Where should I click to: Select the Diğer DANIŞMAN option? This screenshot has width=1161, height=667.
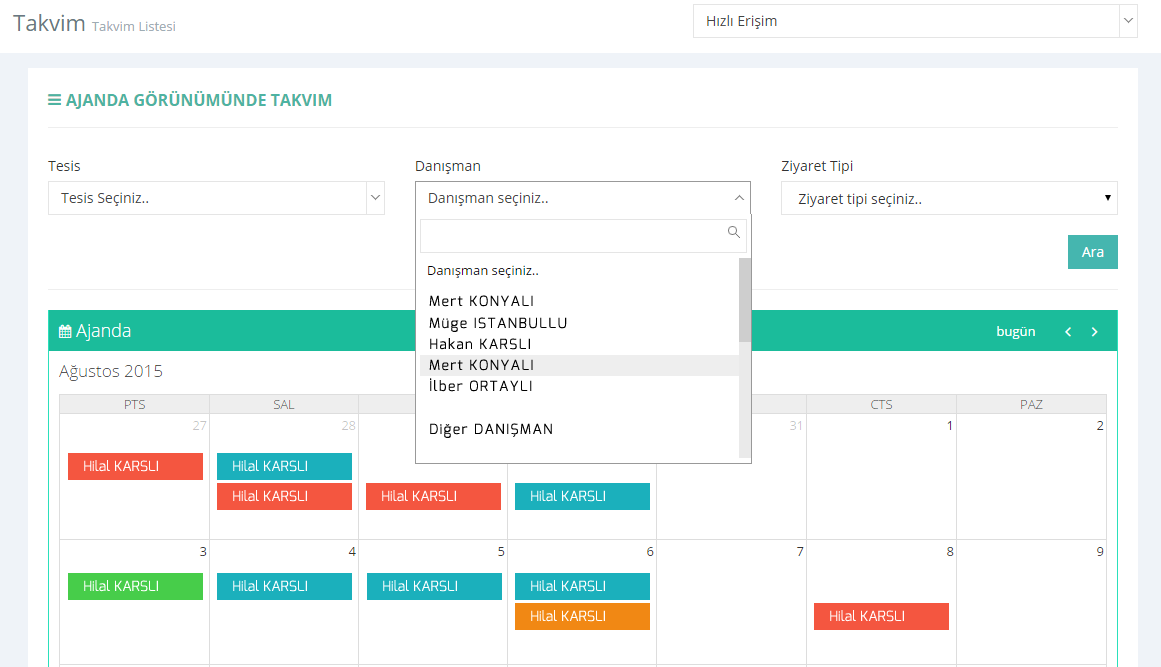[x=491, y=429]
